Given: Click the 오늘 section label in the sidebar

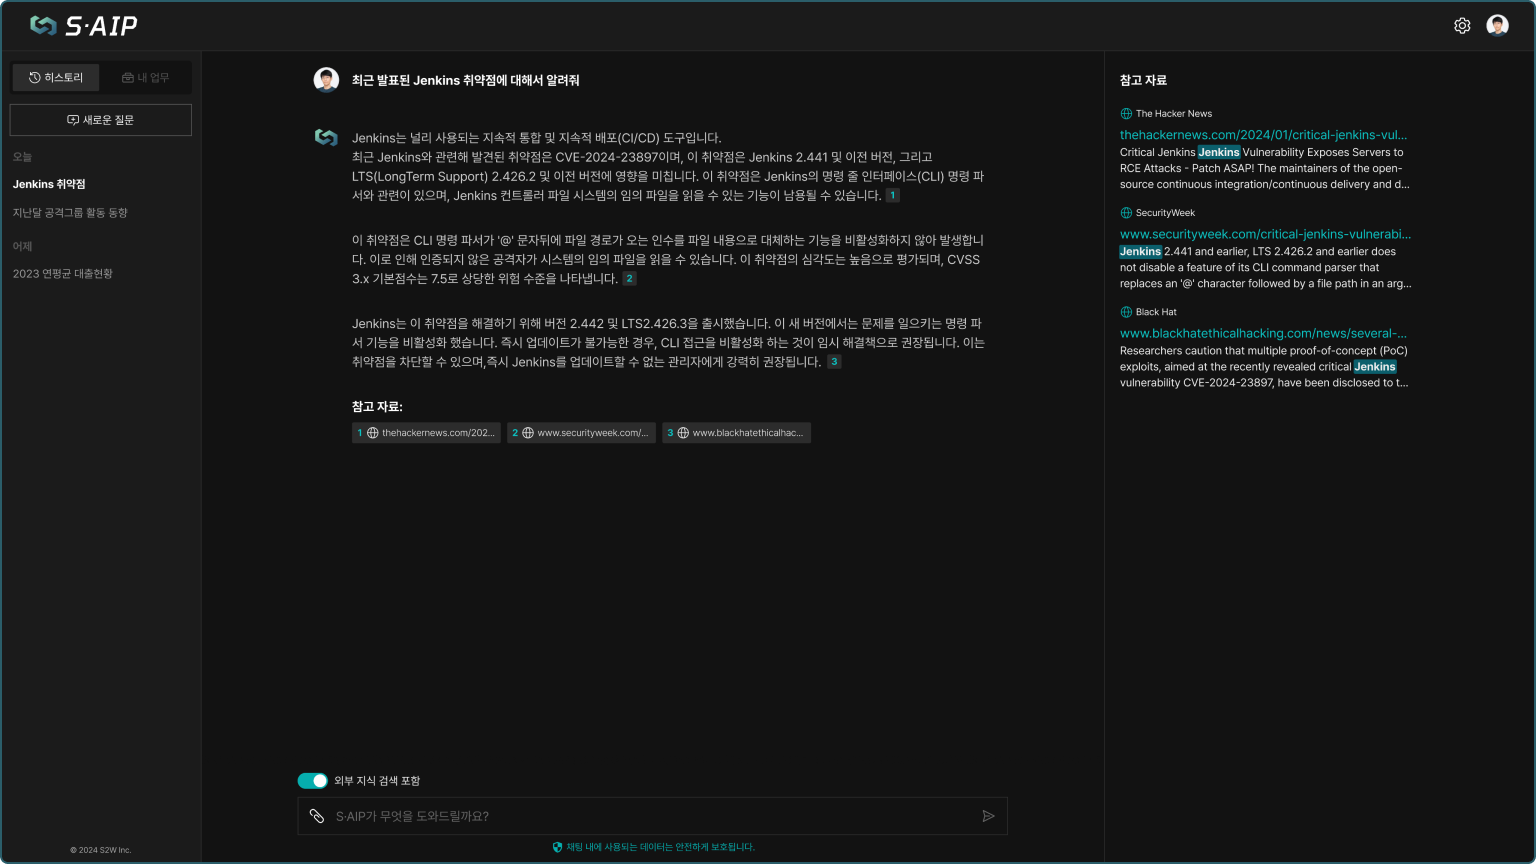Looking at the screenshot, I should [x=22, y=157].
